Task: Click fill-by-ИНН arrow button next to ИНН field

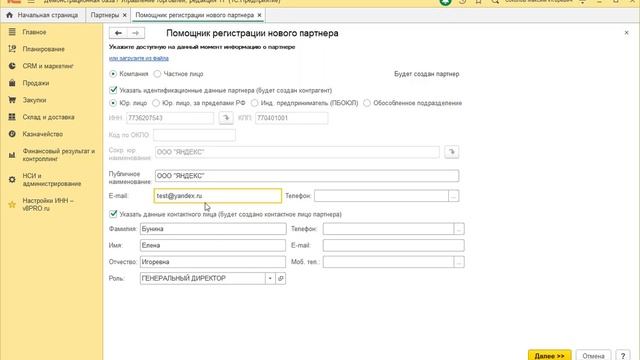Action: pyautogui.click(x=226, y=118)
